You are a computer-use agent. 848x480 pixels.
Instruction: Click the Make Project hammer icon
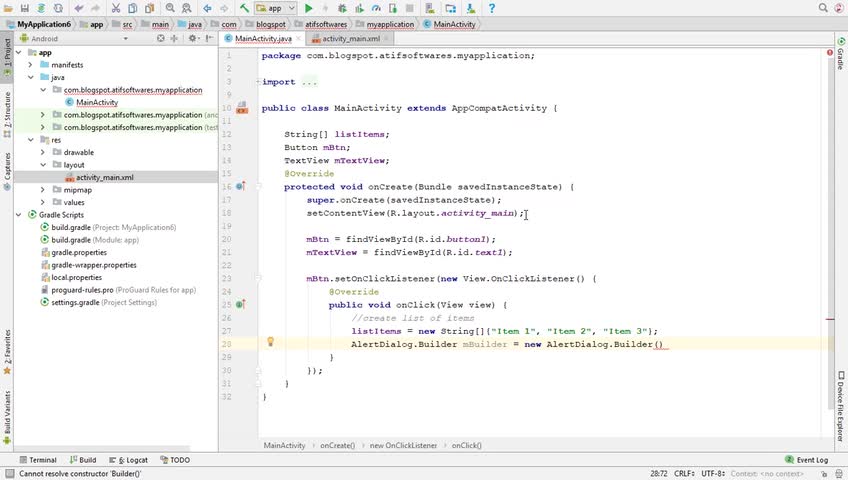pyautogui.click(x=243, y=8)
